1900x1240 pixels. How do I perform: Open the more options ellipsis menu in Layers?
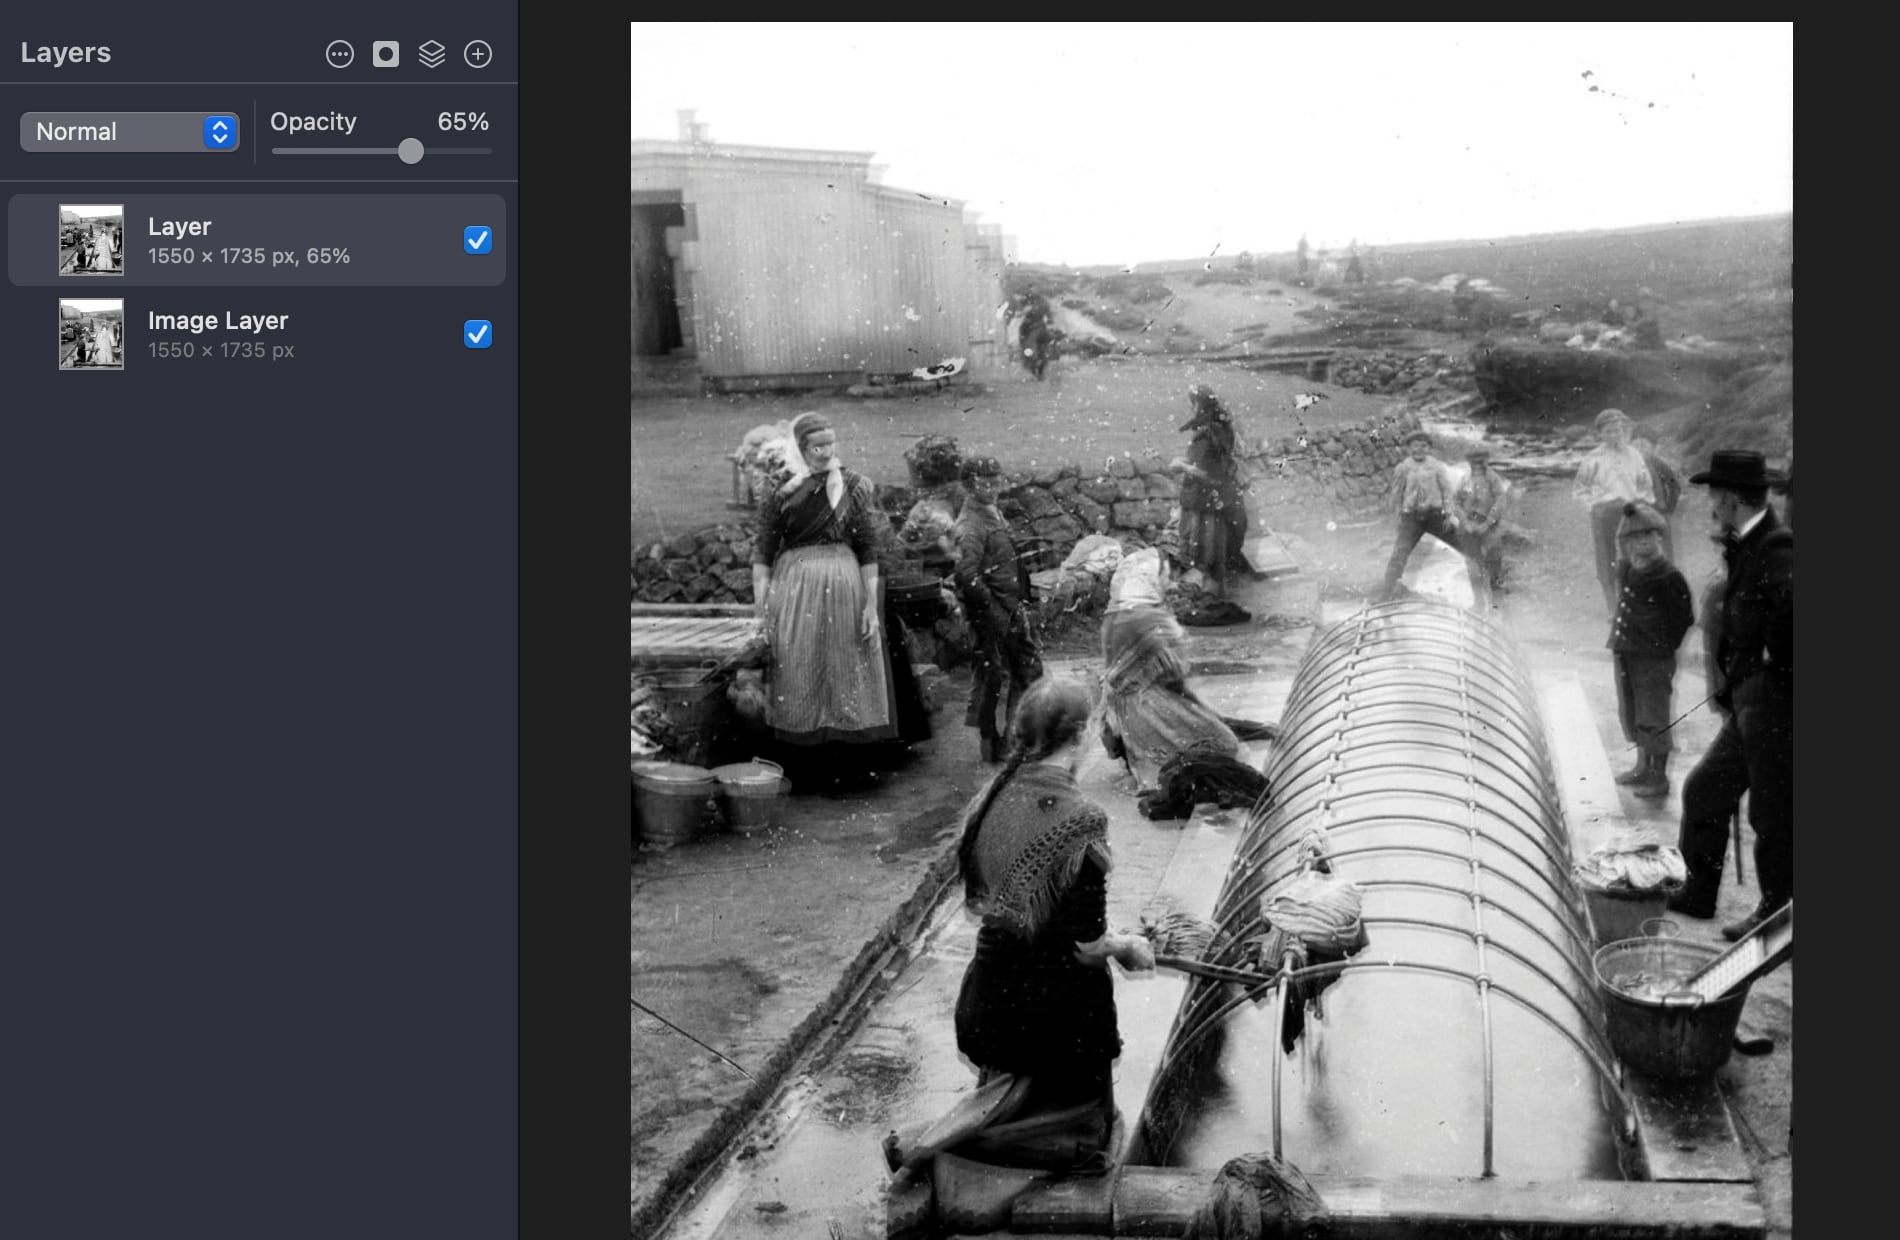(339, 54)
